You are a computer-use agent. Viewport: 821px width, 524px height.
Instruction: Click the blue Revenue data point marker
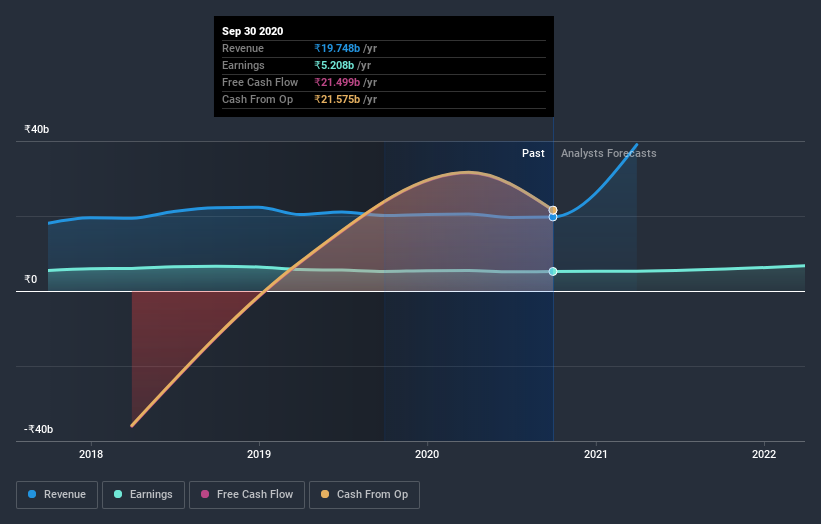(x=553, y=217)
